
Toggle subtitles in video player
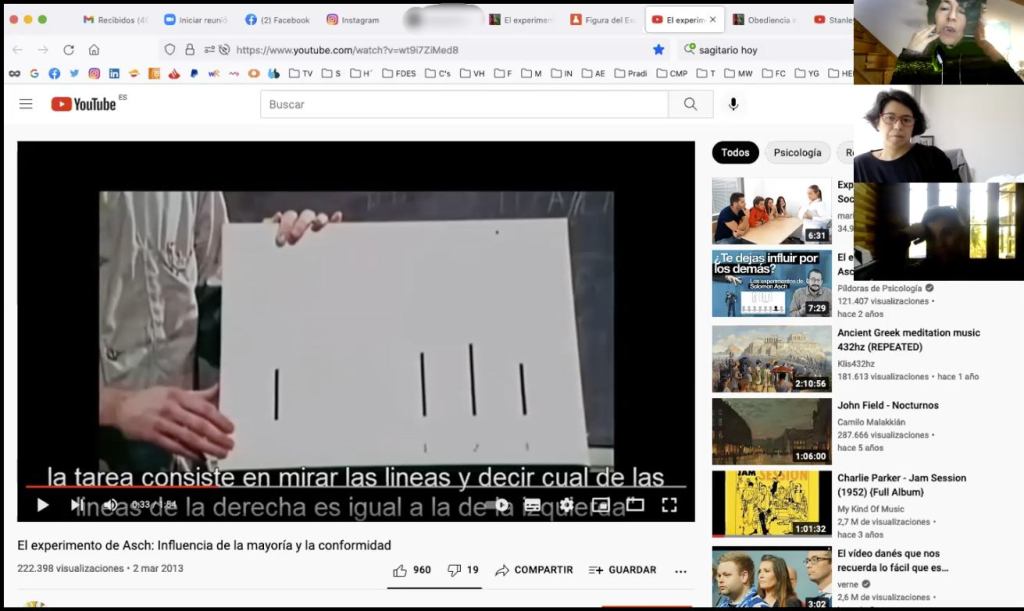pos(533,505)
